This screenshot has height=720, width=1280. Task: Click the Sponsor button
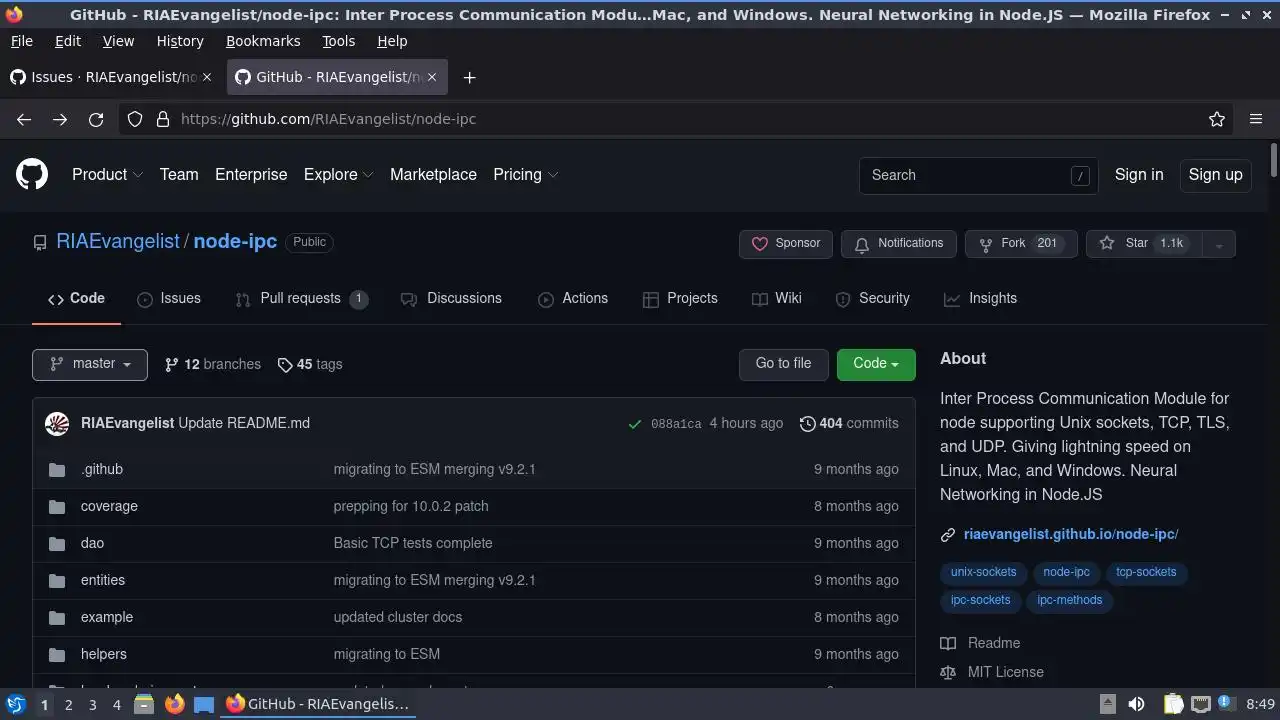click(786, 244)
